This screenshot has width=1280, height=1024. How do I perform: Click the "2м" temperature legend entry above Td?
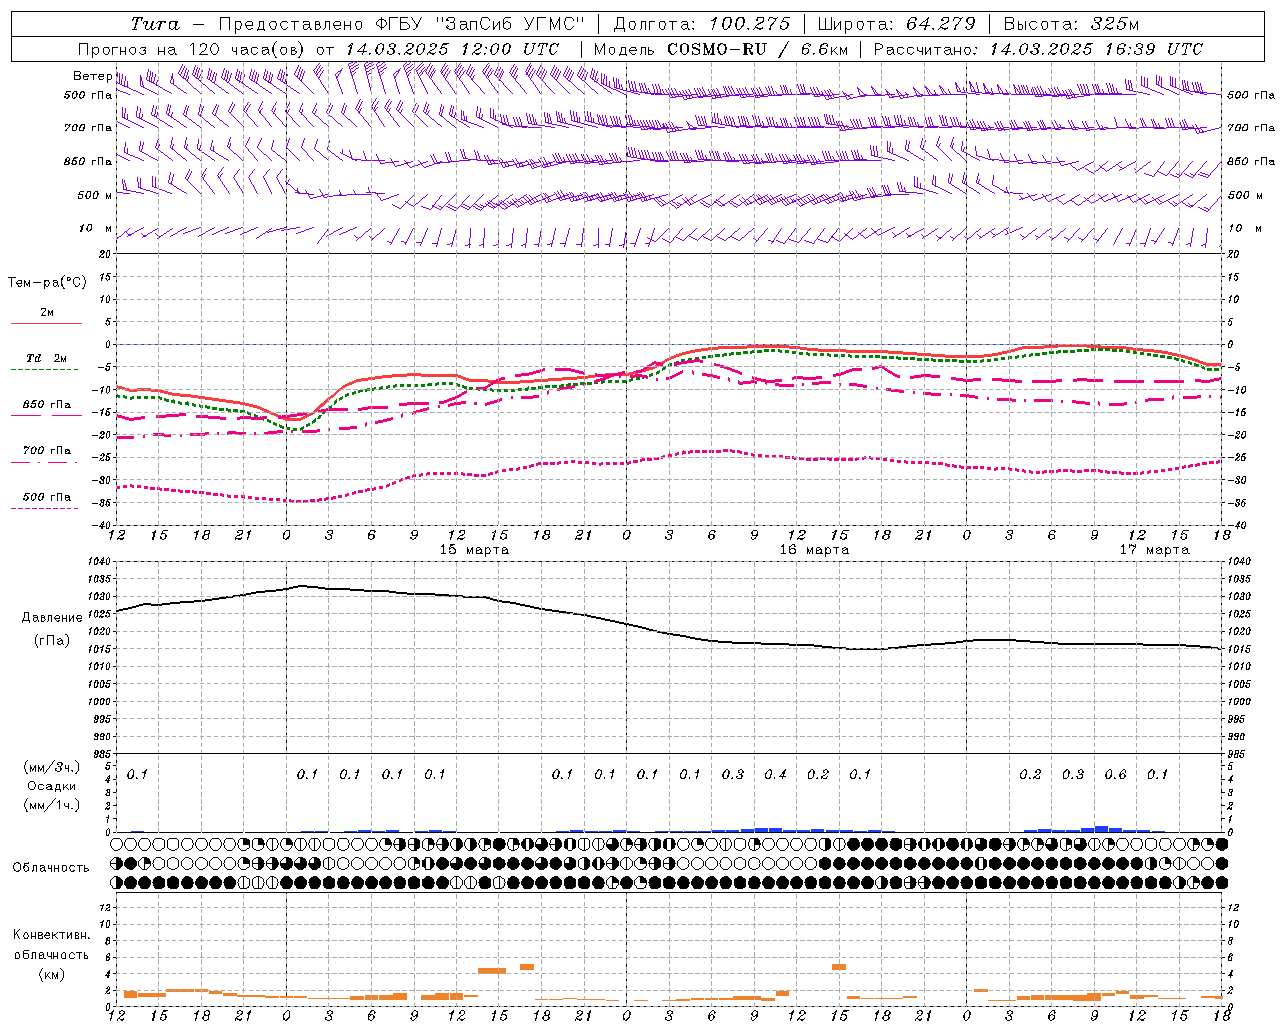[47, 312]
